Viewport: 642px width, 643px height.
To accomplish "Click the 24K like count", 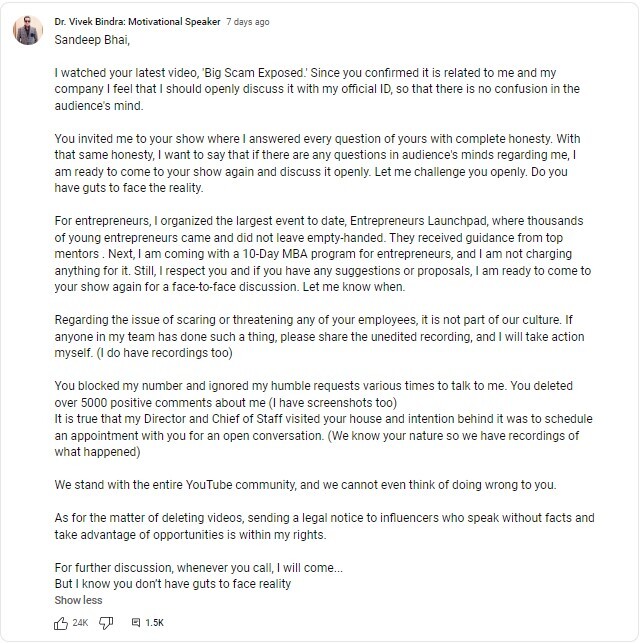I will click(x=80, y=623).
